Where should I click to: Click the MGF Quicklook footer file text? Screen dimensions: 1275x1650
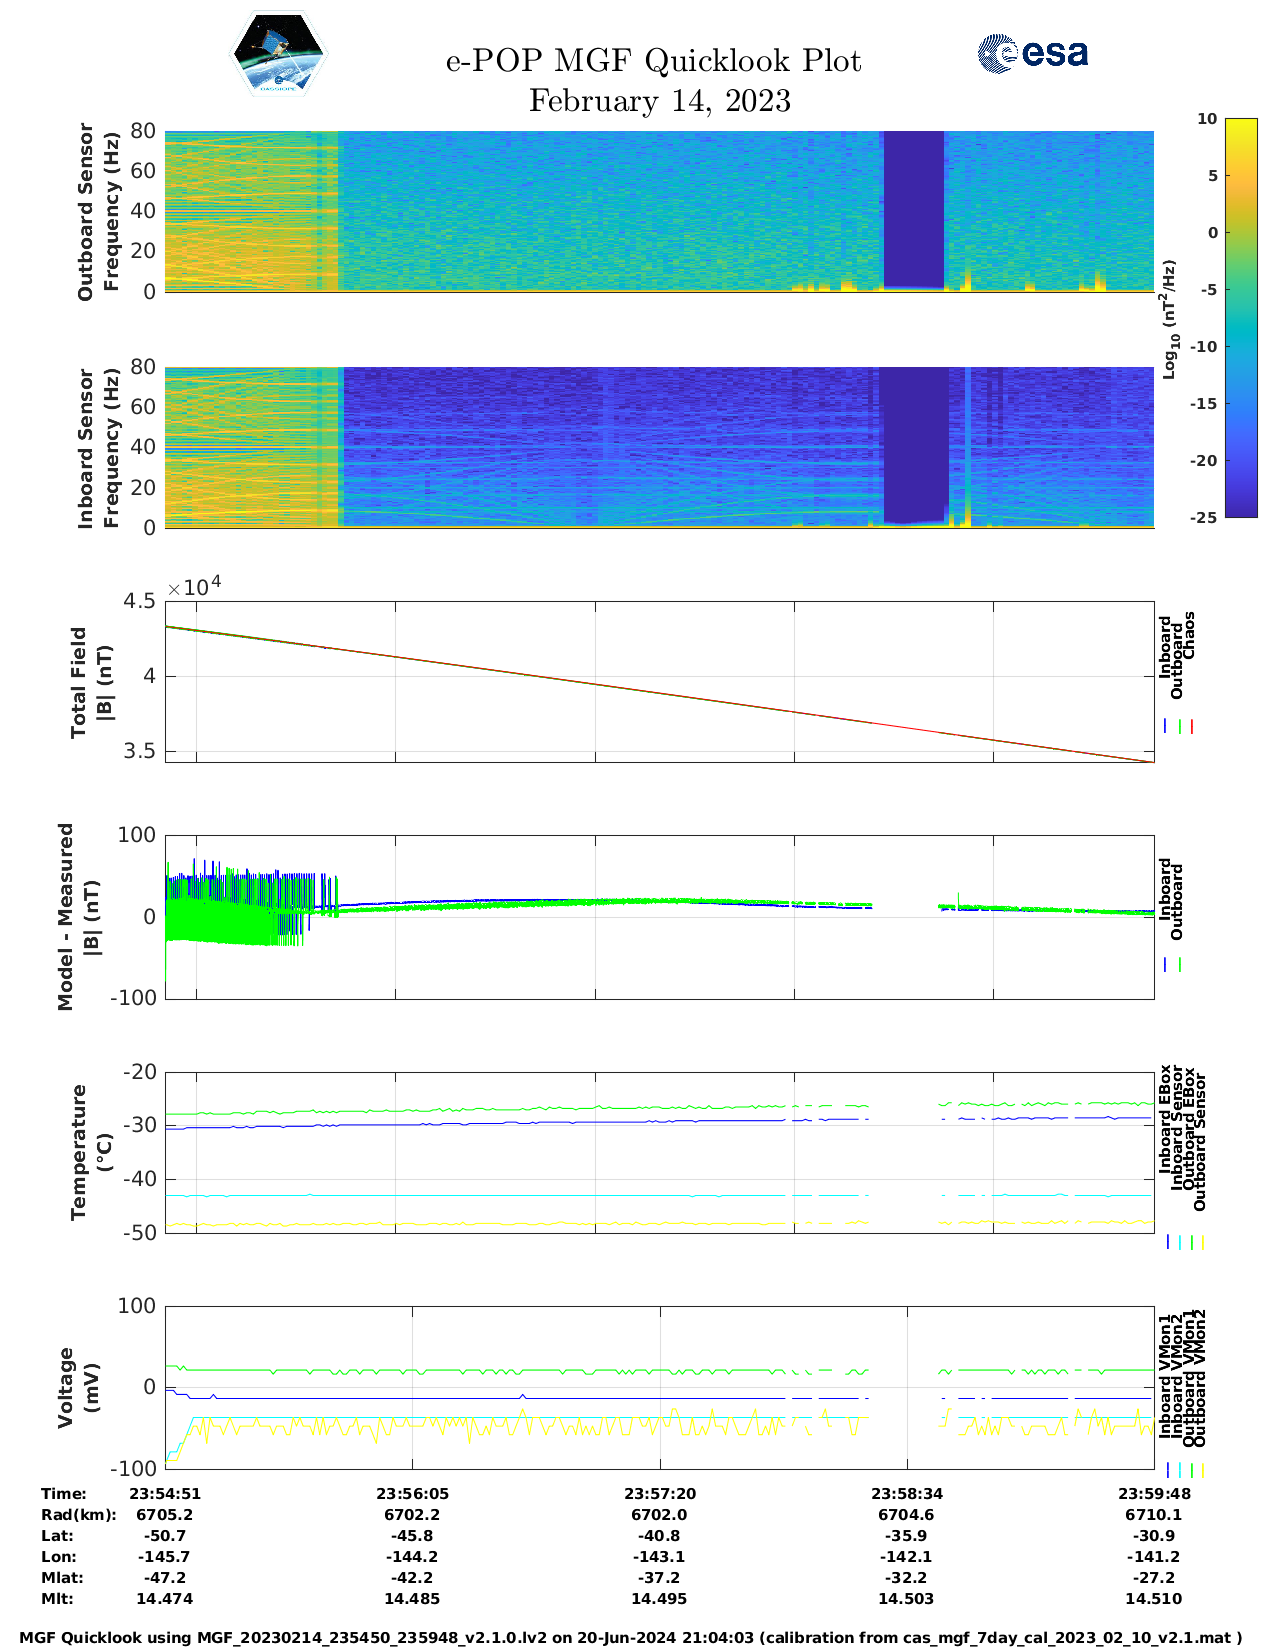[631, 1638]
